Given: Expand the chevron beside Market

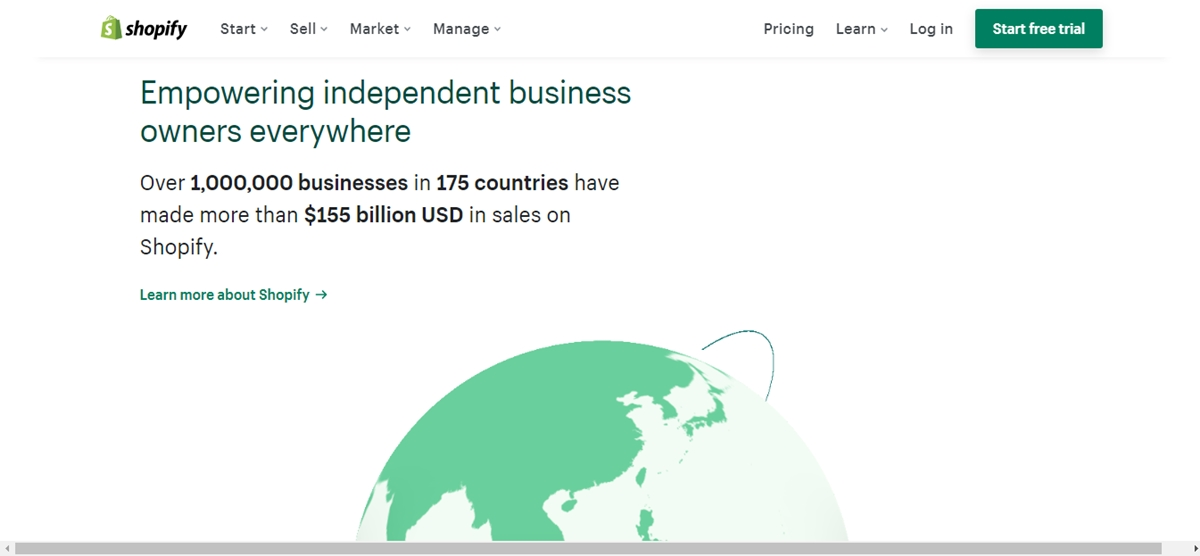Looking at the screenshot, I should [407, 30].
